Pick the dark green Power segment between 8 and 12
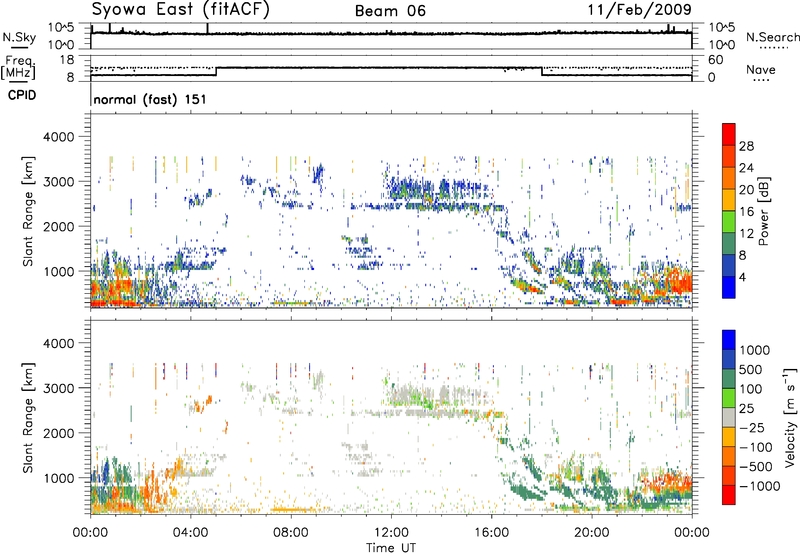The image size is (800, 554). (729, 244)
